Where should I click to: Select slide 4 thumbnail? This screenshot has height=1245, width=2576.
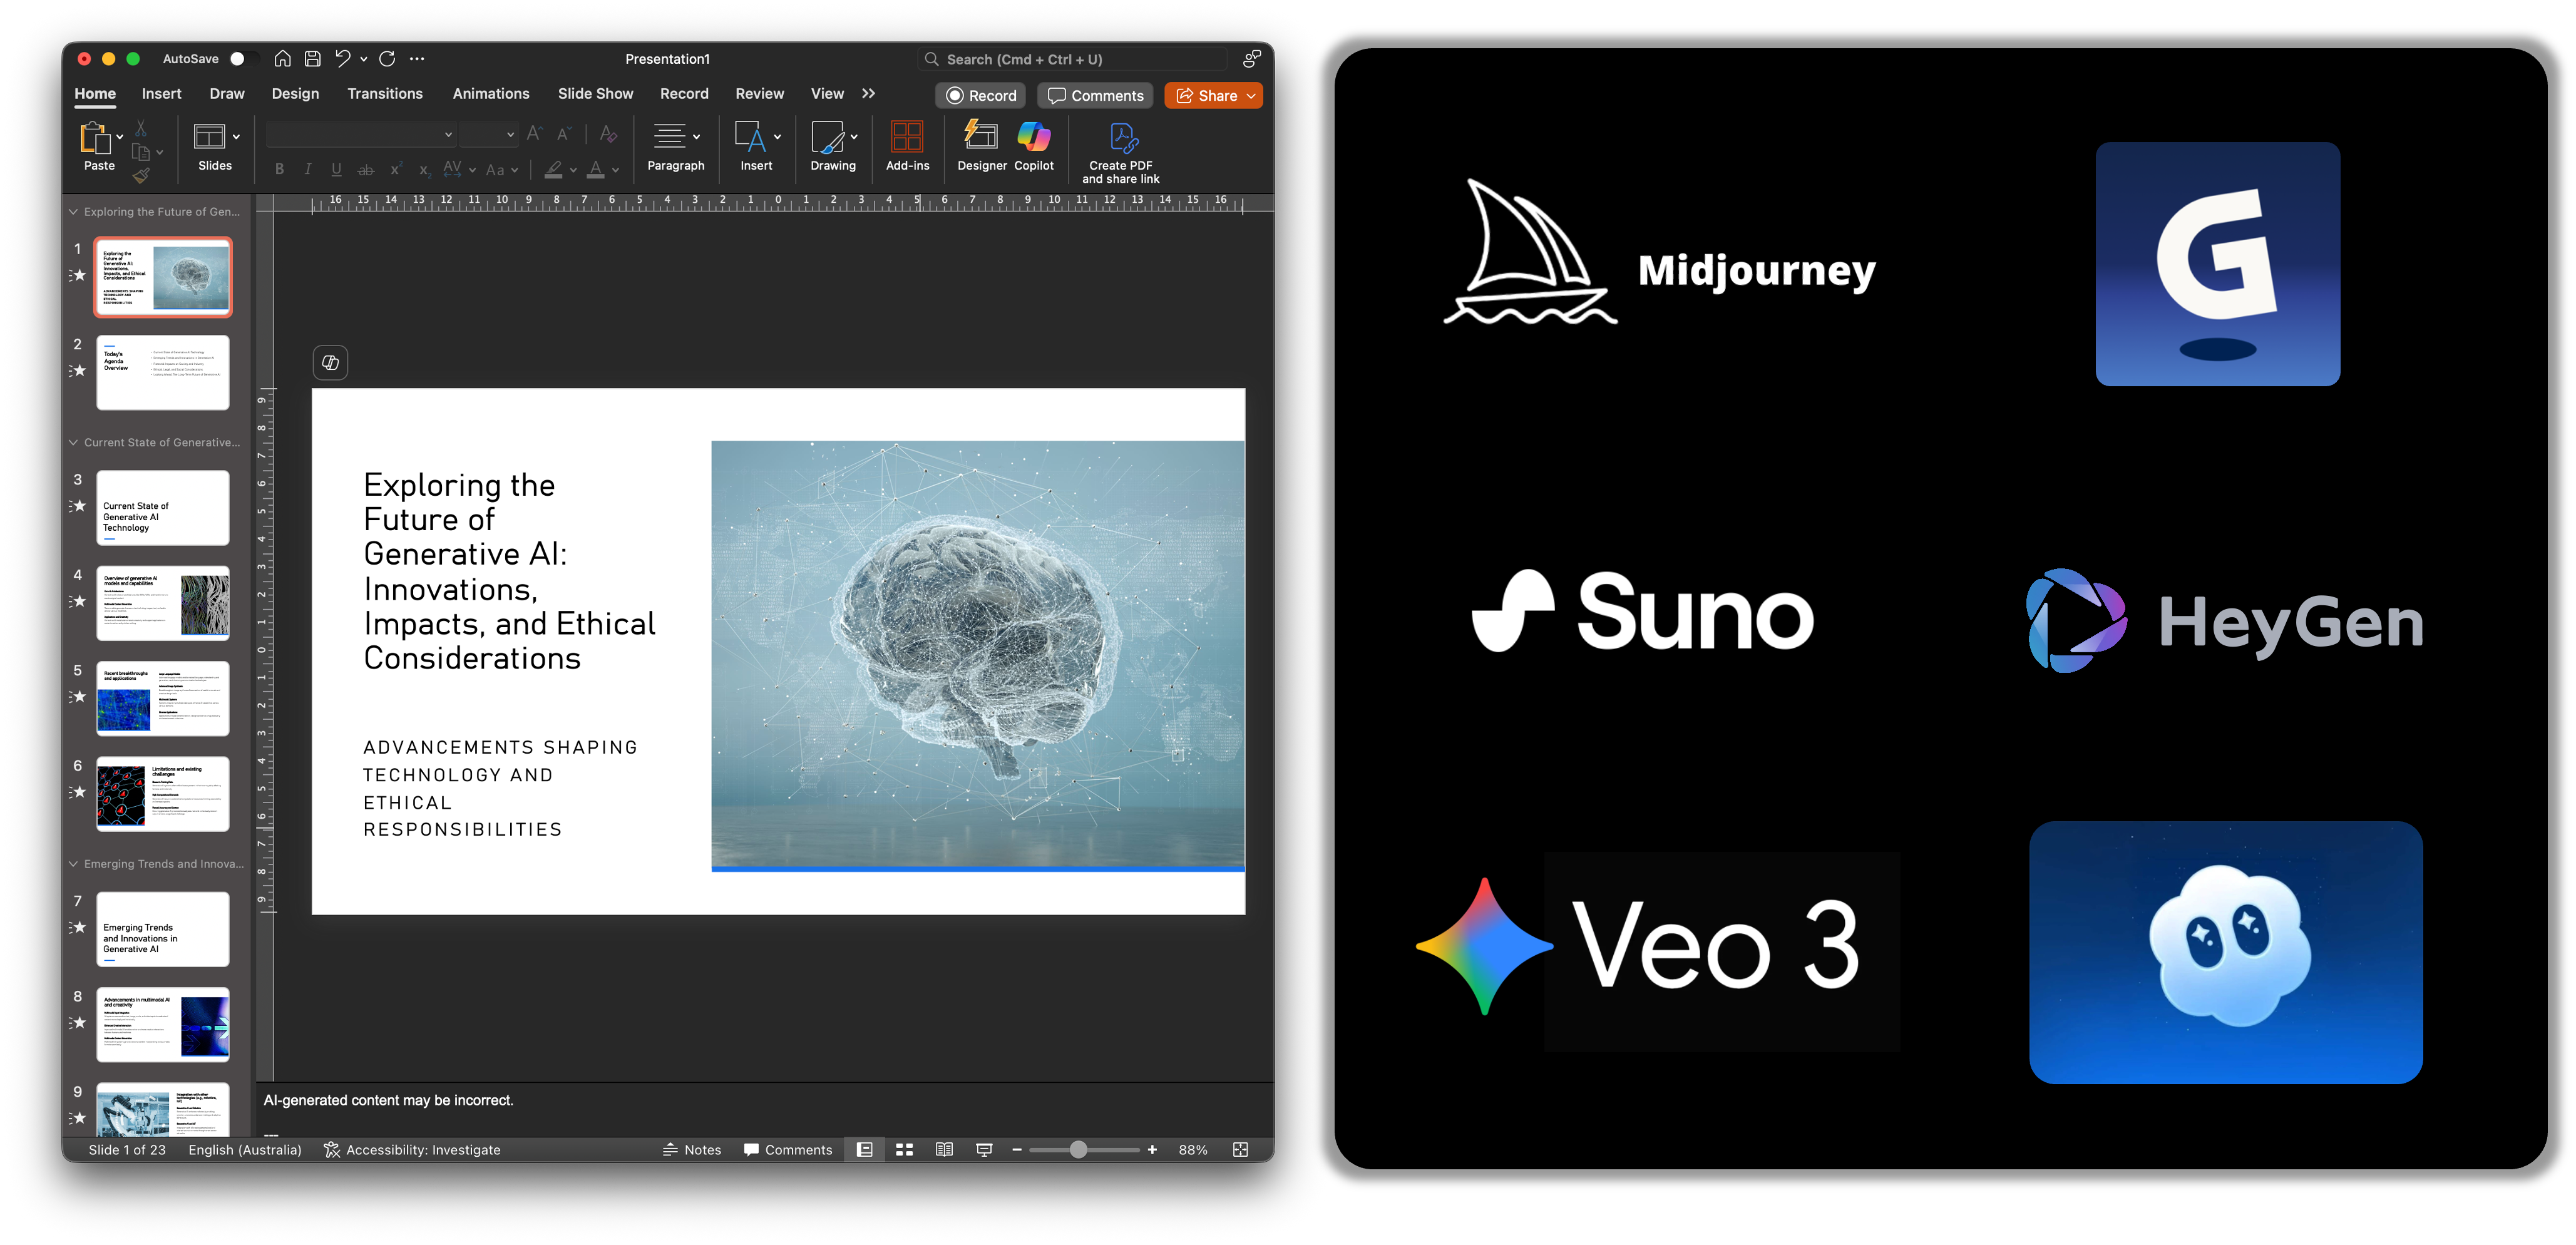click(163, 603)
